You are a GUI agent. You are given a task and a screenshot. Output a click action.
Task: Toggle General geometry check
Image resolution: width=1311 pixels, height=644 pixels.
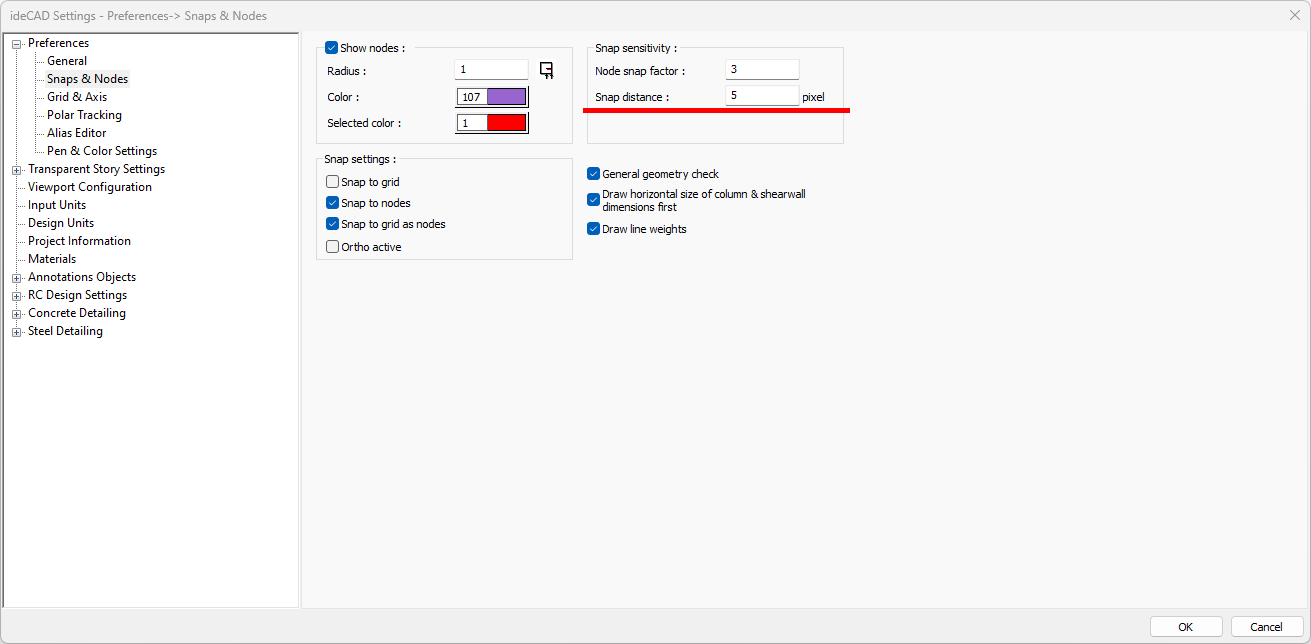coord(593,174)
